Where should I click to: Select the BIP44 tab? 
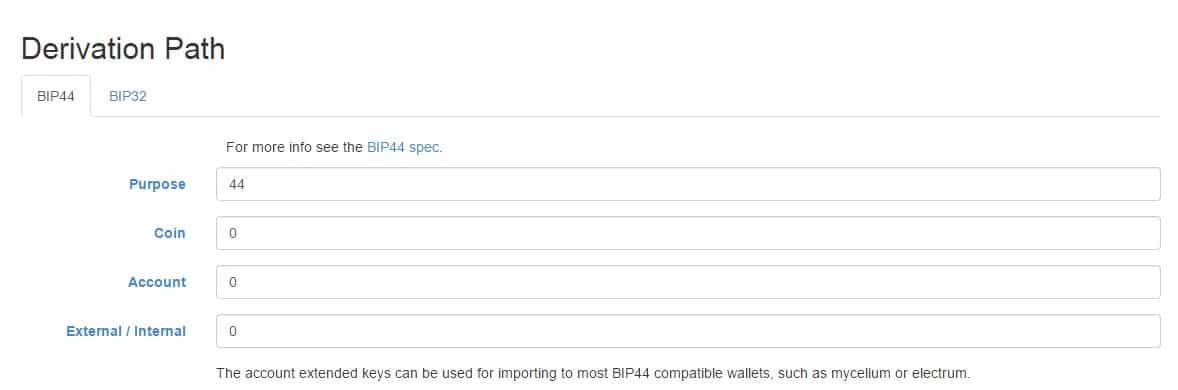(56, 96)
